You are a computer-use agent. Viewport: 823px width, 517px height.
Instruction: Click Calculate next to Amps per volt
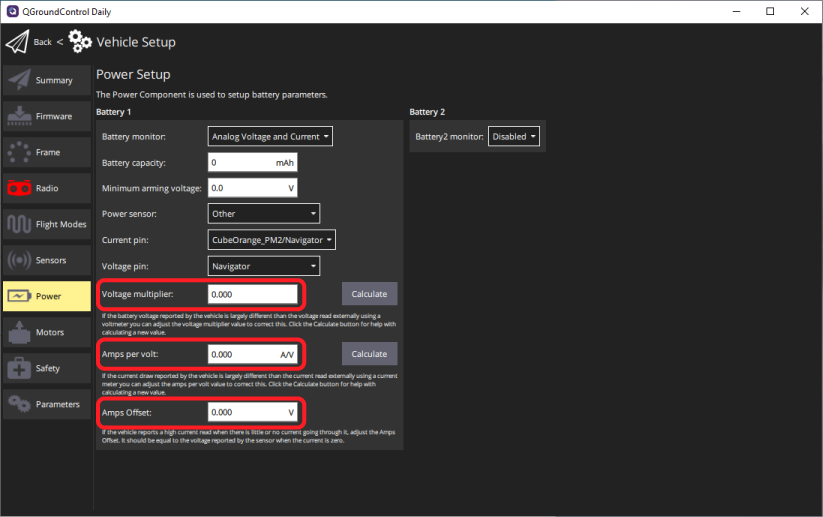pyautogui.click(x=369, y=354)
